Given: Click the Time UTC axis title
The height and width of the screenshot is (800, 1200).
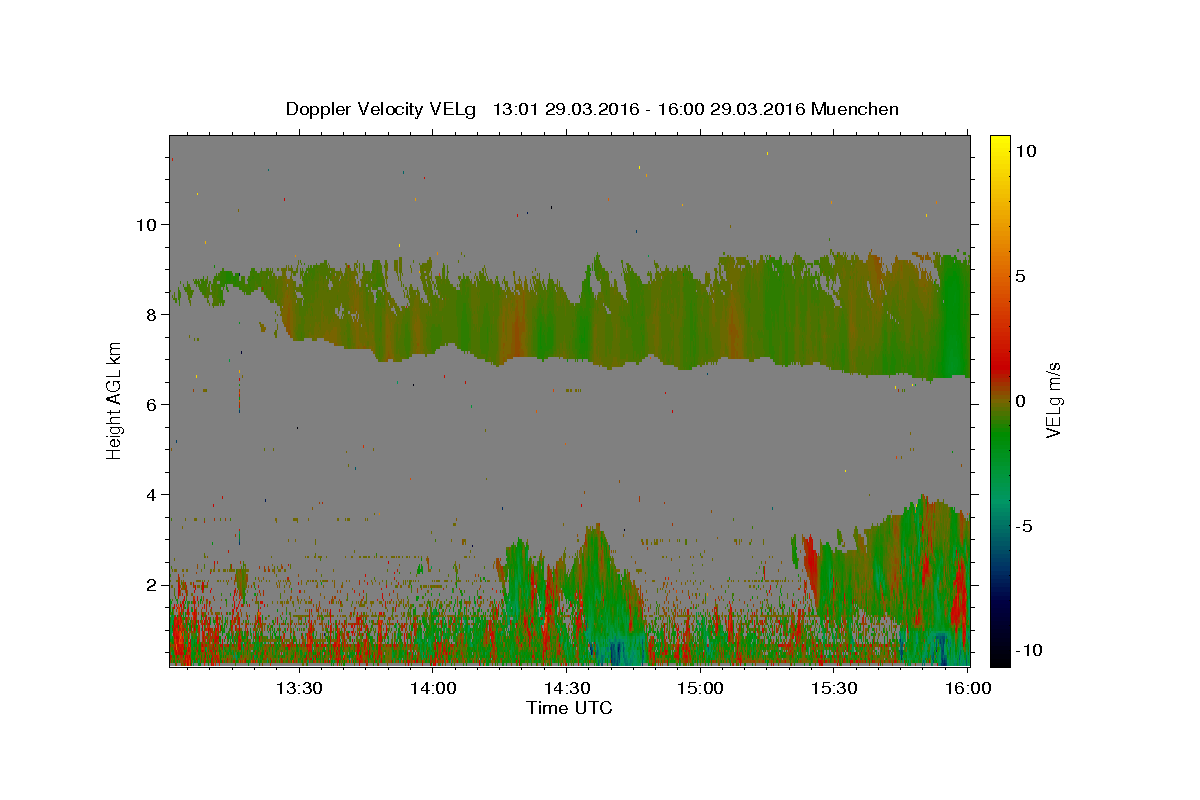Looking at the screenshot, I should (569, 708).
